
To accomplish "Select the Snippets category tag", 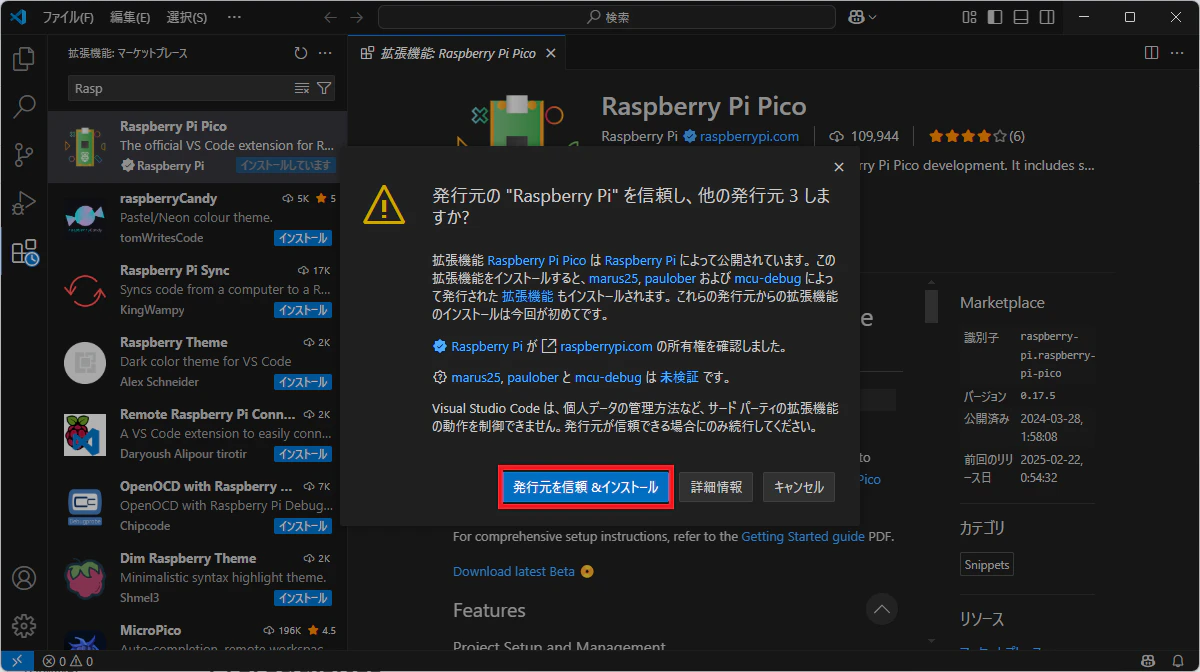I will coord(987,564).
